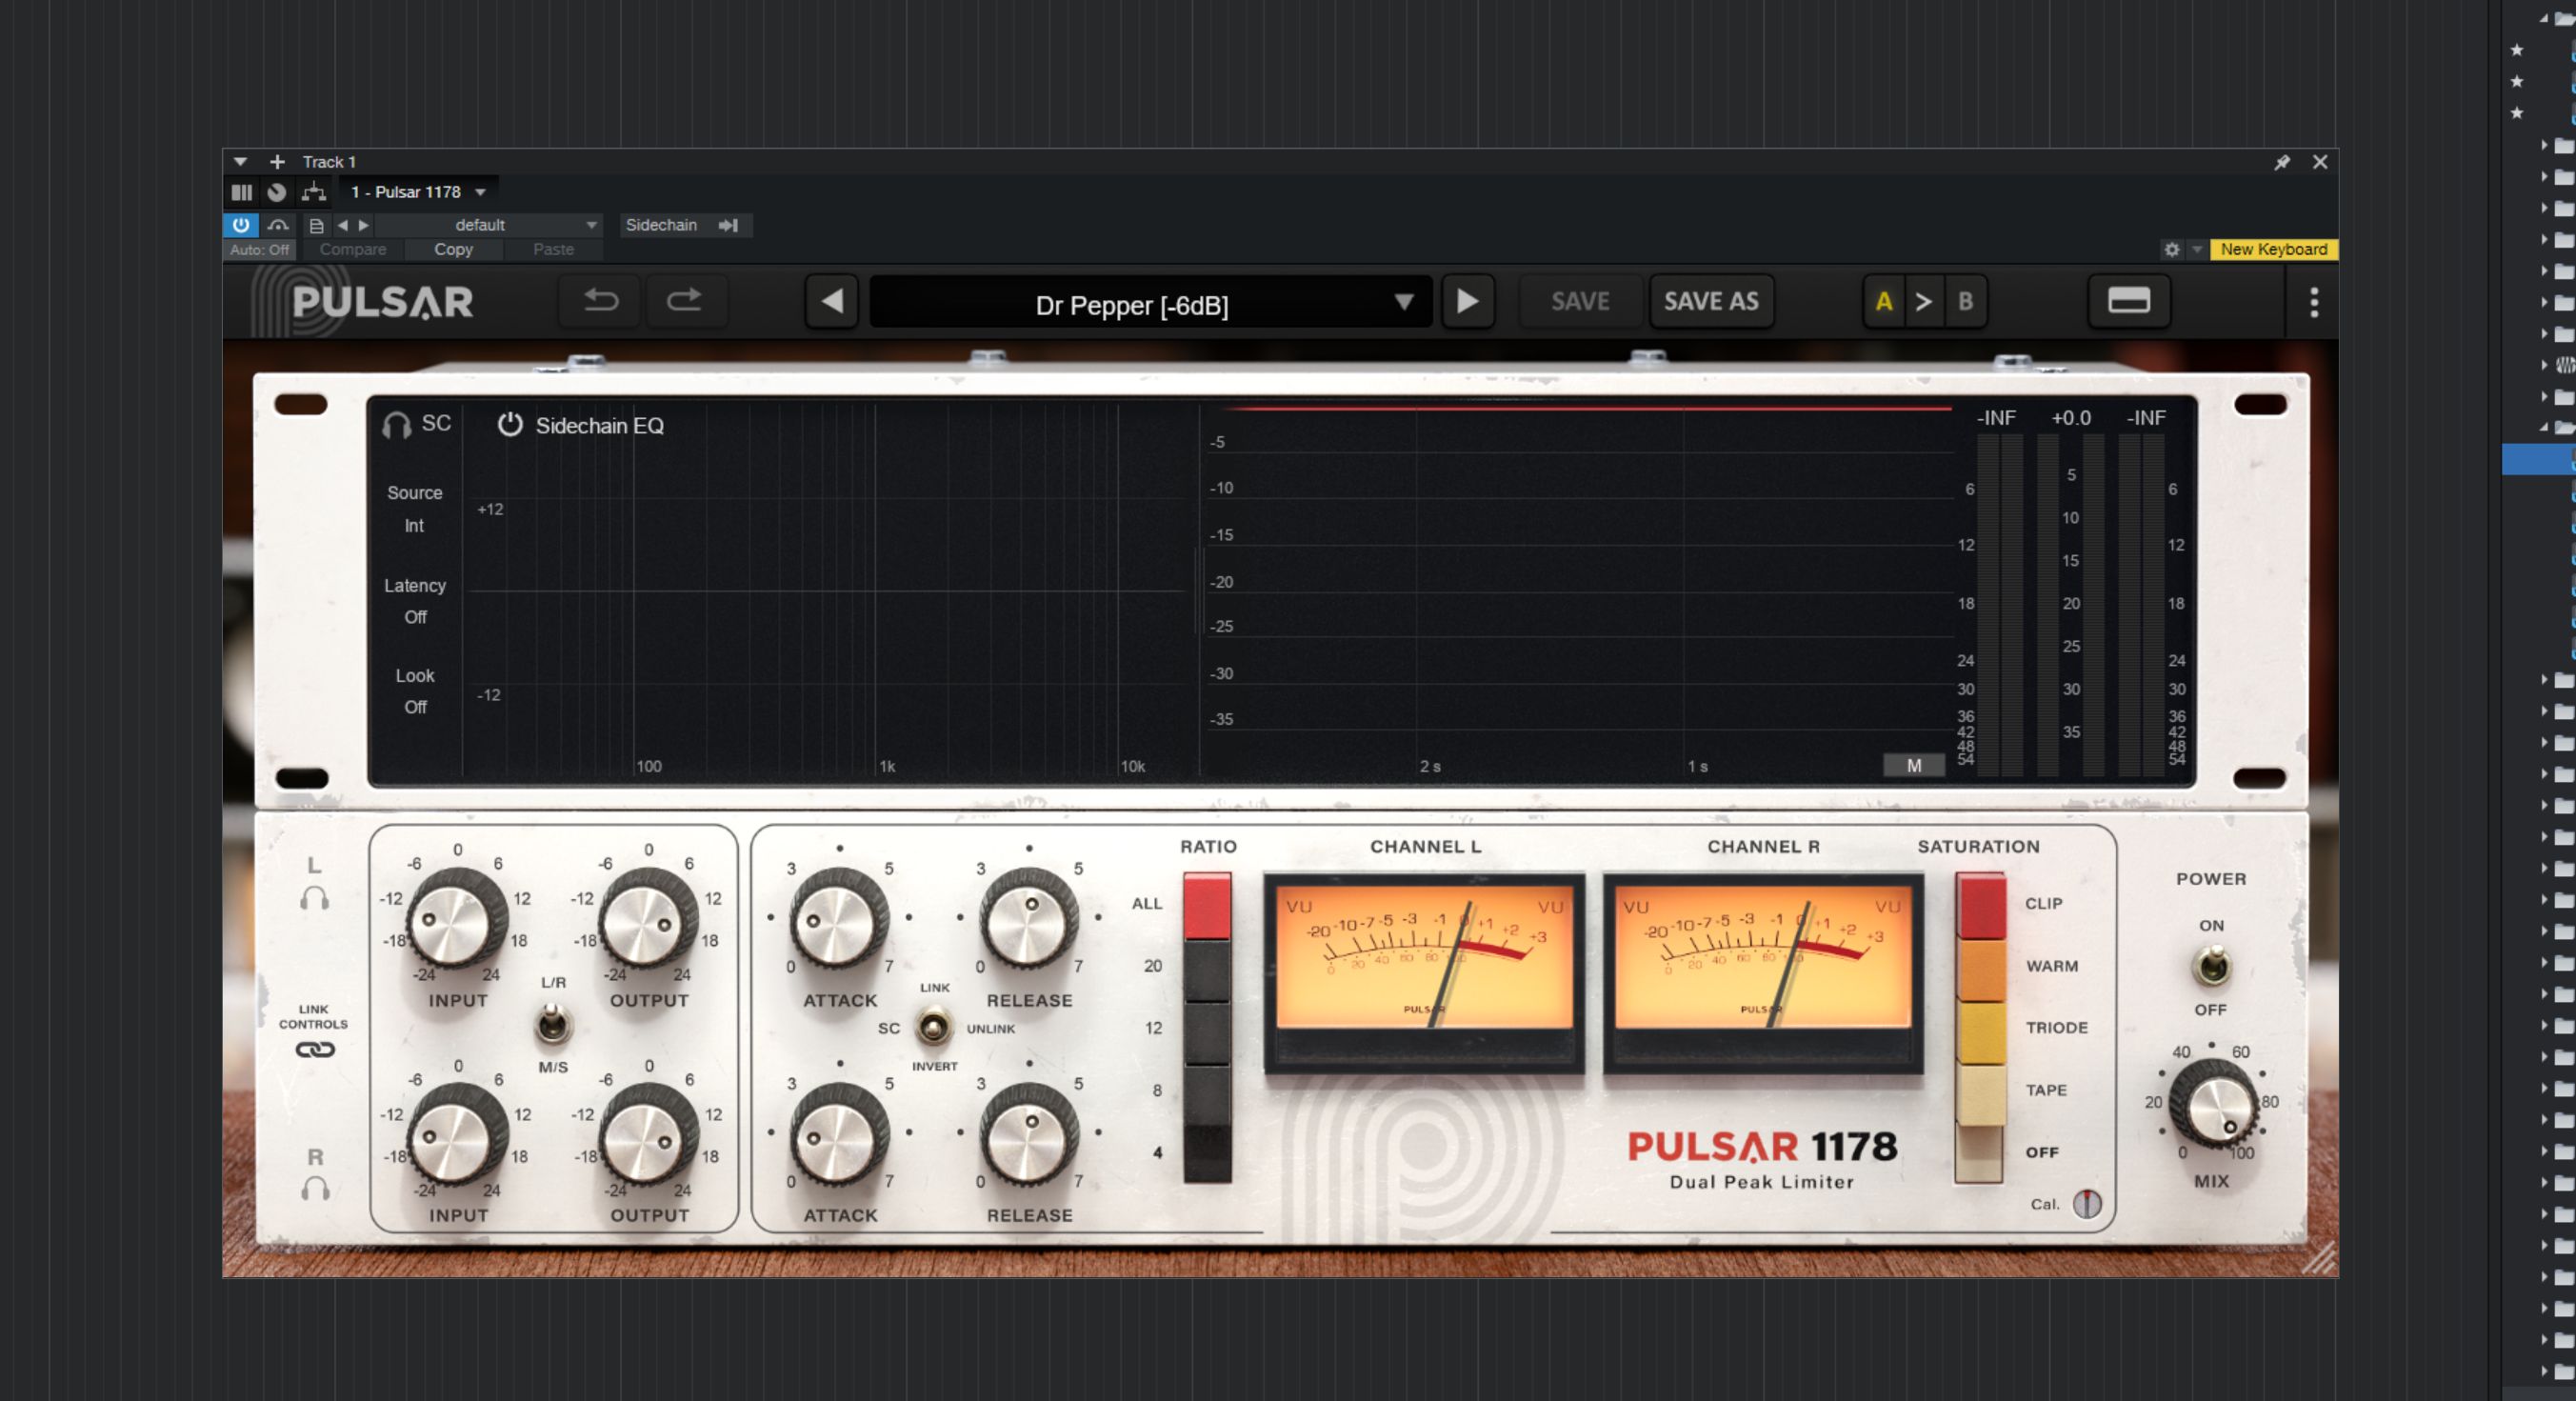Open the routing editor icon
The height and width of the screenshot is (1401, 2576).
point(314,192)
